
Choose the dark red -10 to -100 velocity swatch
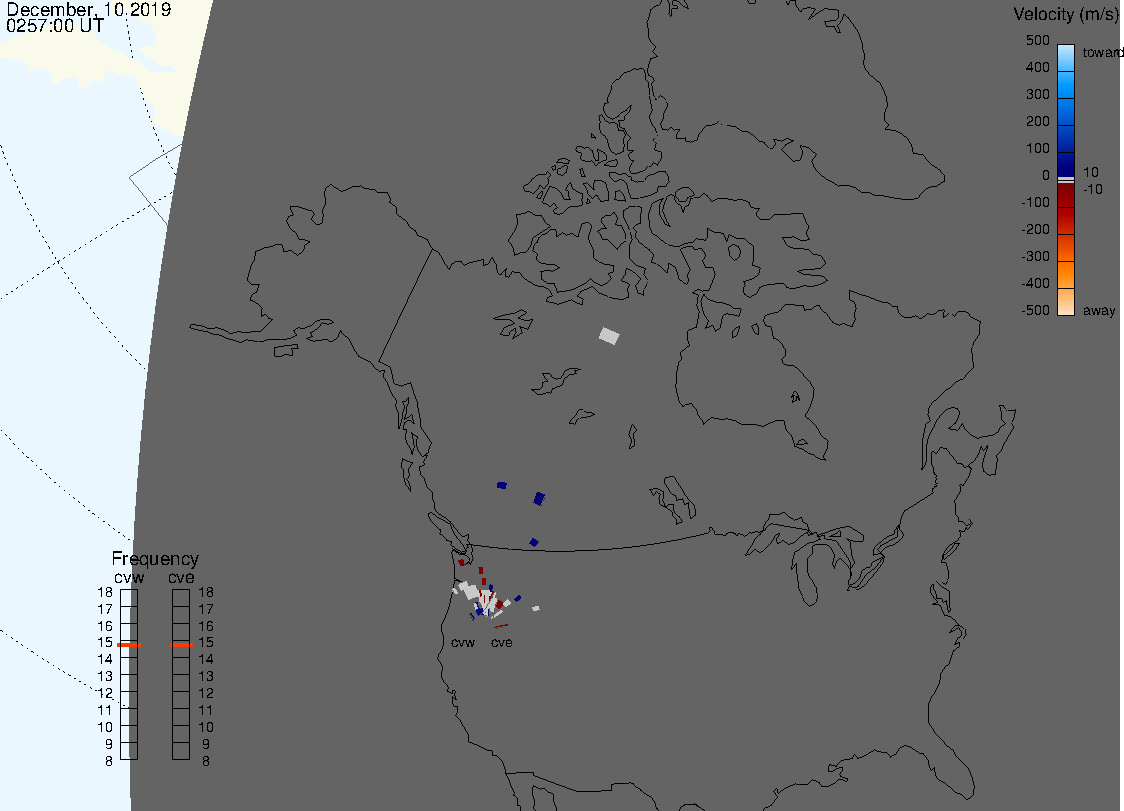[x=1066, y=195]
